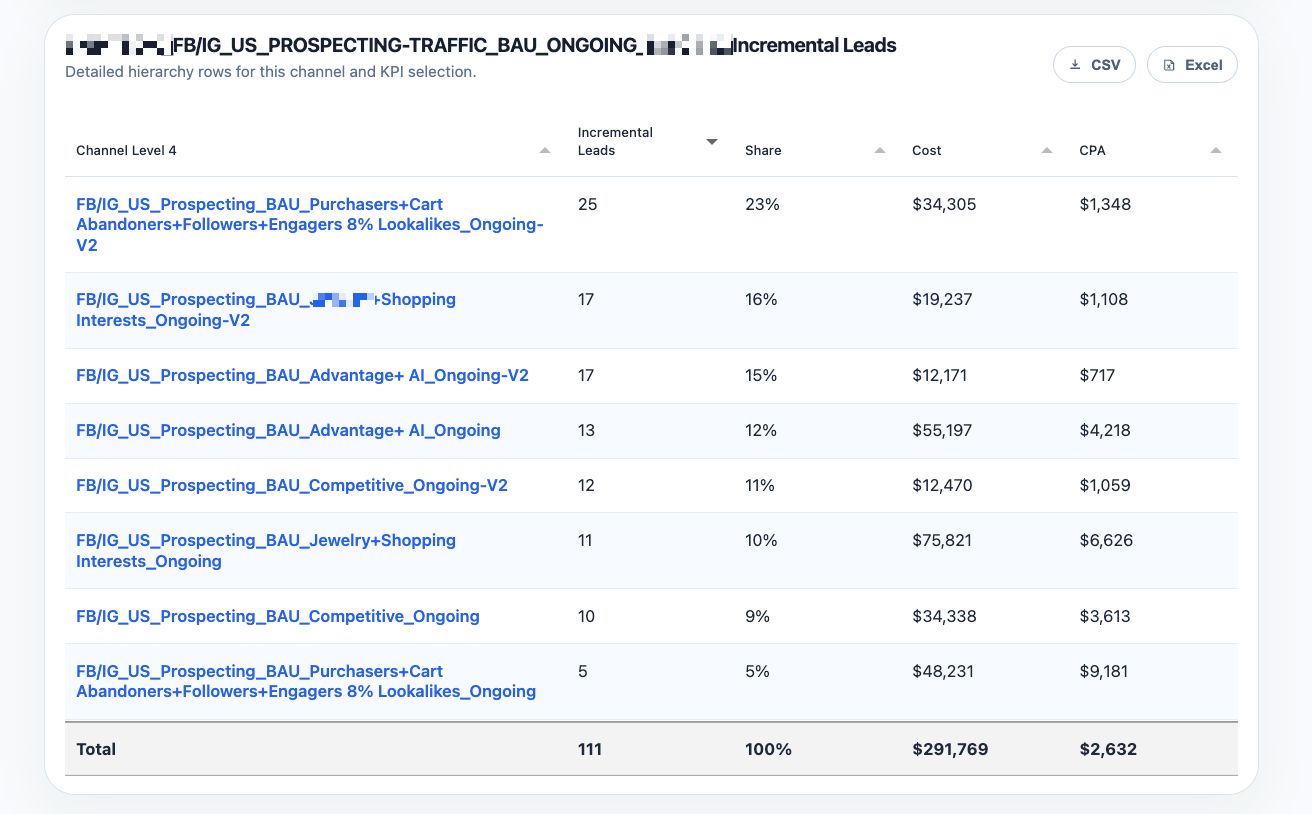This screenshot has height=814, width=1312.
Task: Select the total $291,769 cost cell
Action: [950, 749]
